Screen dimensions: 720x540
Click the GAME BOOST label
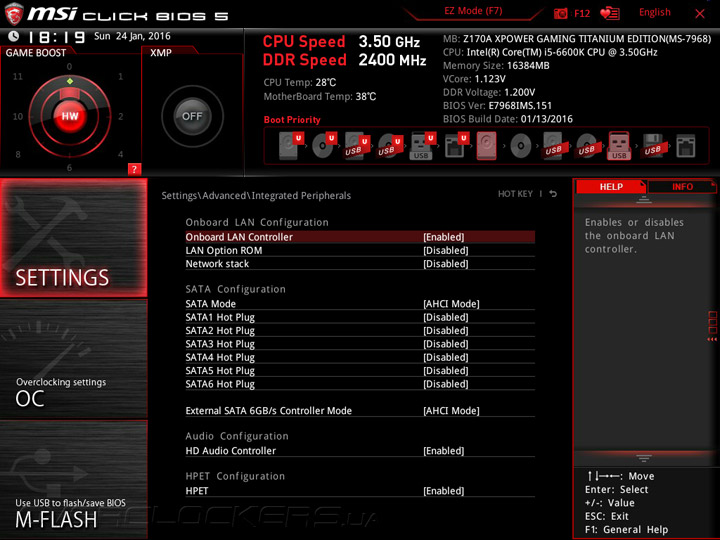(36, 53)
